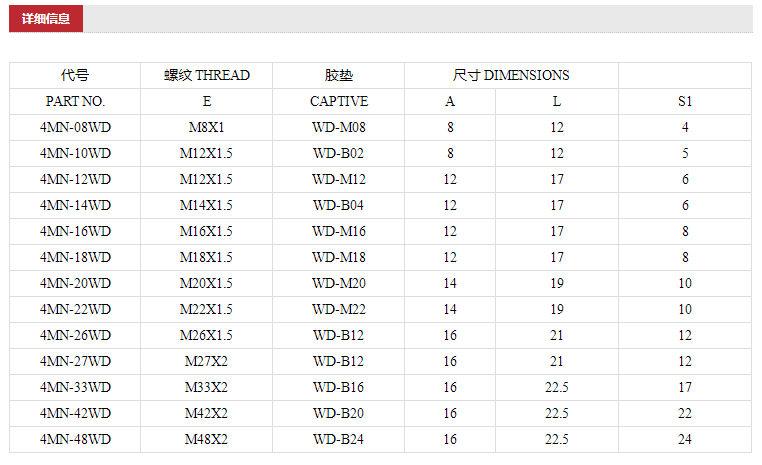
Task: Select part number 4MN-48WD
Action: [x=75, y=439]
